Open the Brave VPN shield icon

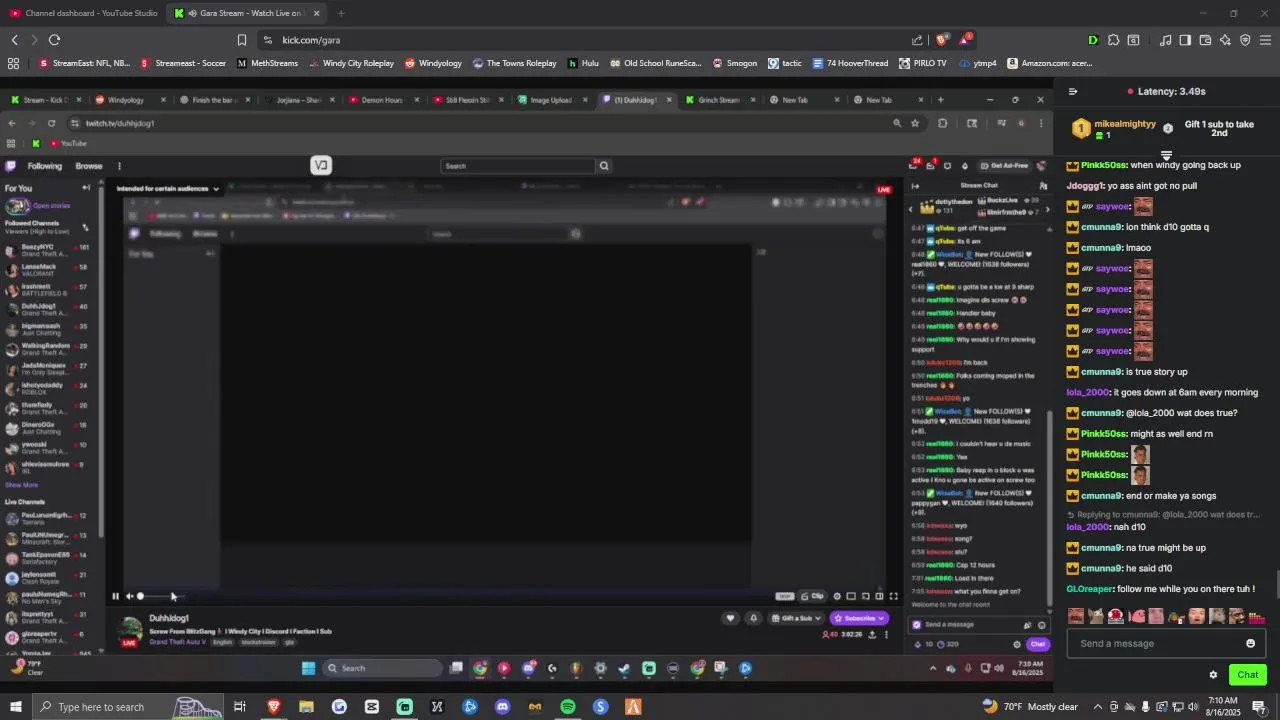[x=1245, y=40]
